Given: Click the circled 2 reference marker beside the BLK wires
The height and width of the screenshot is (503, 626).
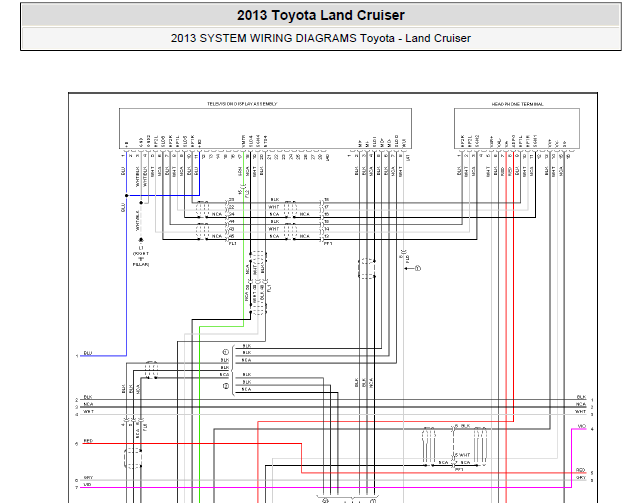Looking at the screenshot, I should pyautogui.click(x=226, y=386).
